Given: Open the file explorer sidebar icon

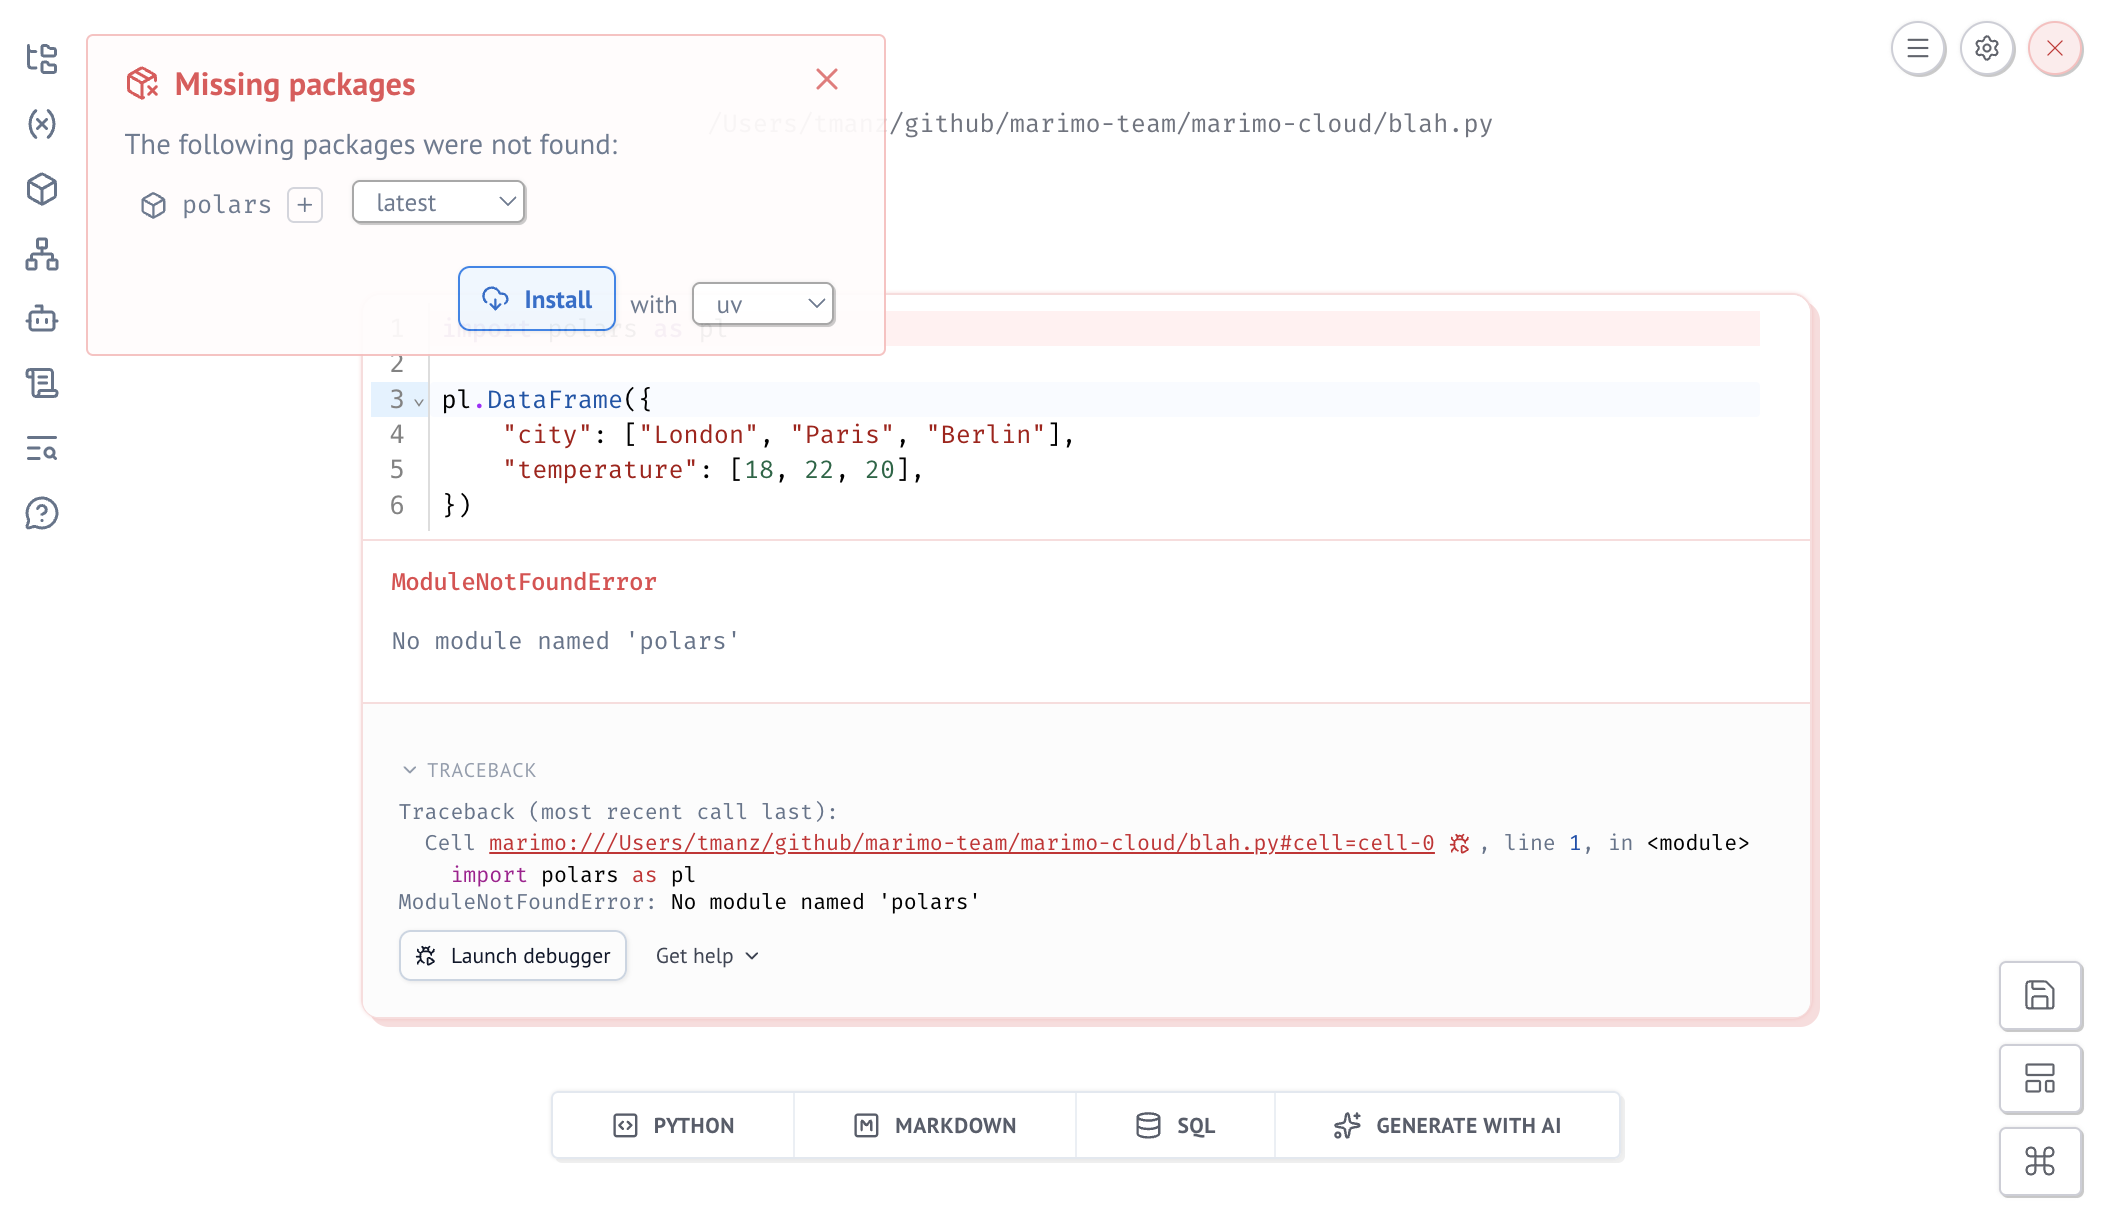Looking at the screenshot, I should pos(42,59).
